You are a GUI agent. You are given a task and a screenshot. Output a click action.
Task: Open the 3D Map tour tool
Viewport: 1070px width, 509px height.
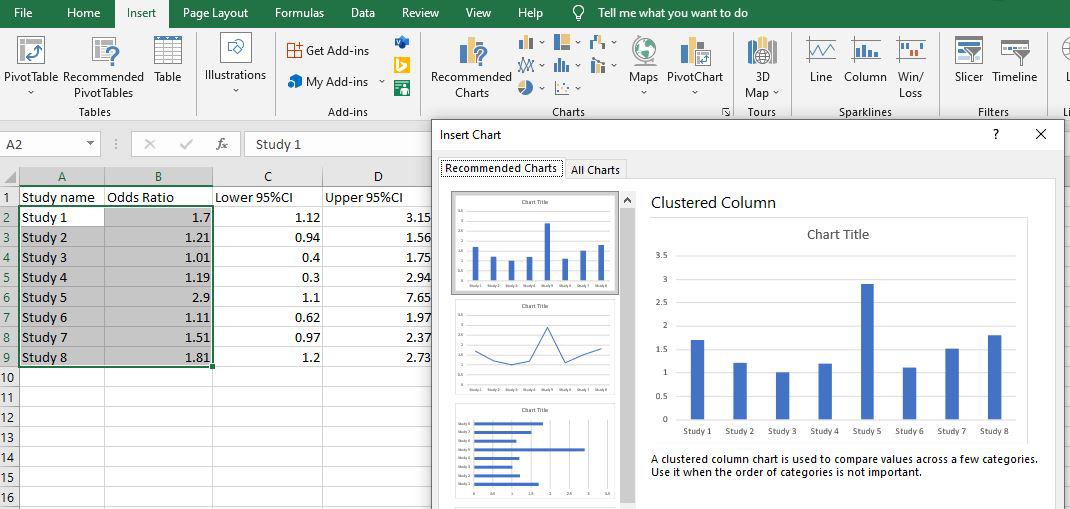762,67
